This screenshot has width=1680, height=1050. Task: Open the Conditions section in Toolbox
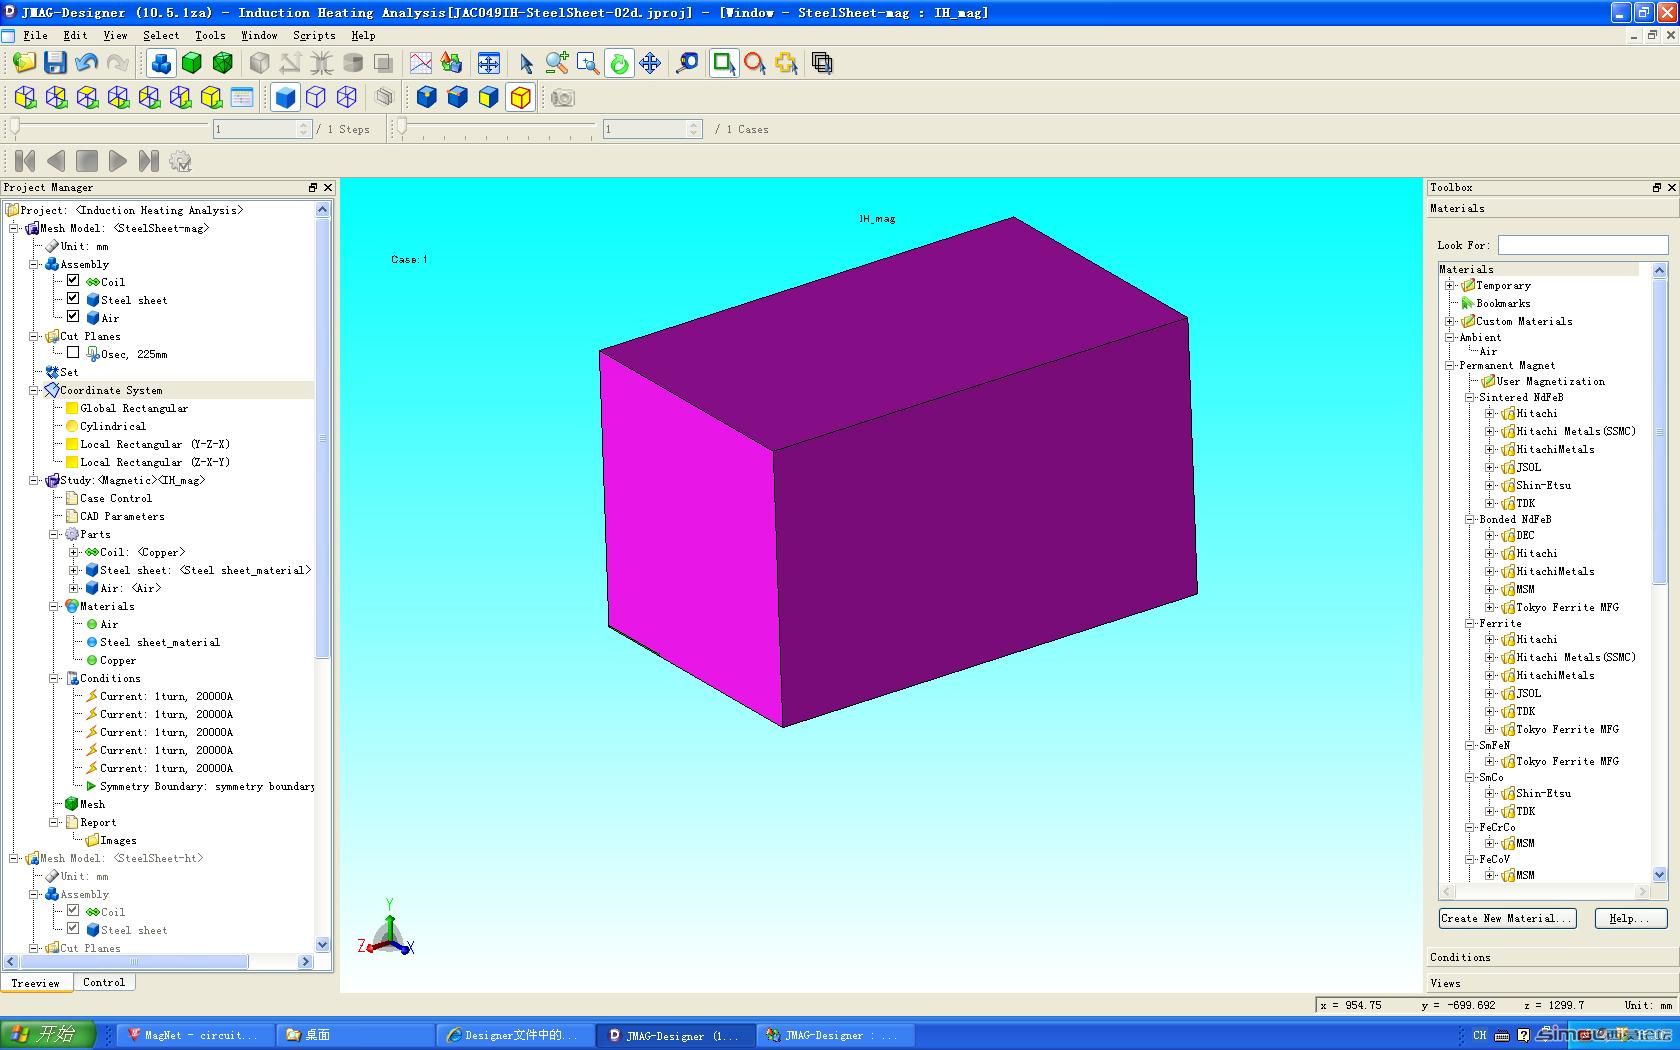tap(1553, 957)
